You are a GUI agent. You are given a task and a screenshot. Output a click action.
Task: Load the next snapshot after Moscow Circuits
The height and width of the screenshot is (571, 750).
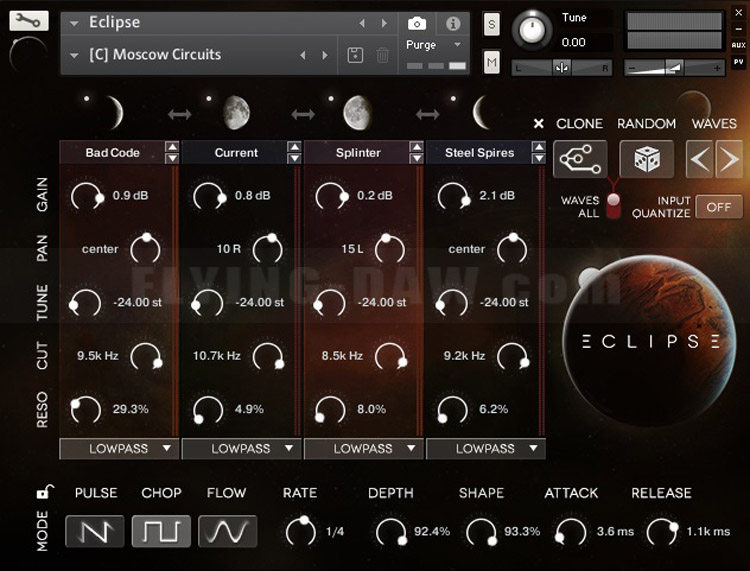(x=325, y=55)
